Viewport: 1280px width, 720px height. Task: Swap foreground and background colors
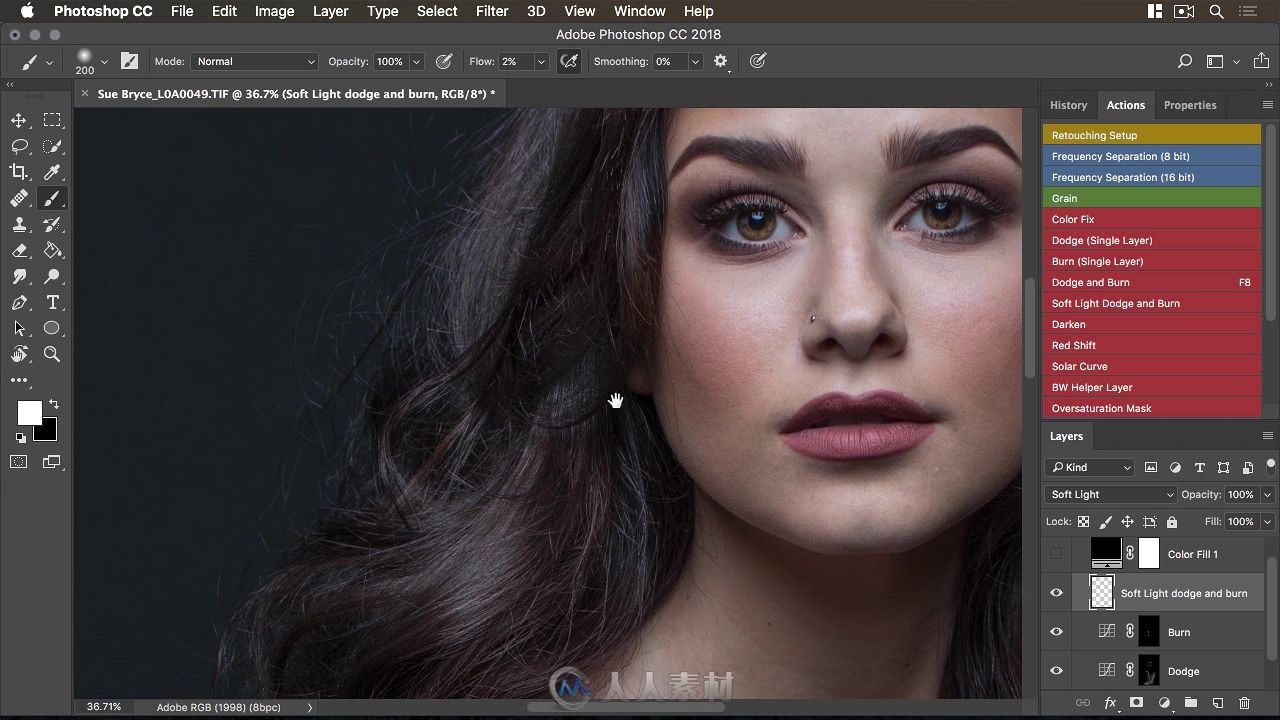coord(54,404)
